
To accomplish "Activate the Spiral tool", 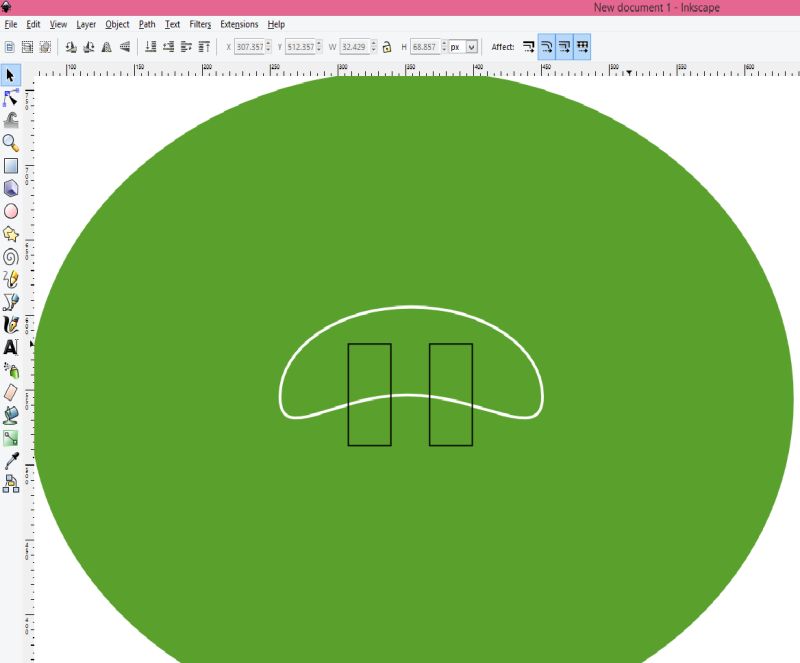I will coord(13,255).
